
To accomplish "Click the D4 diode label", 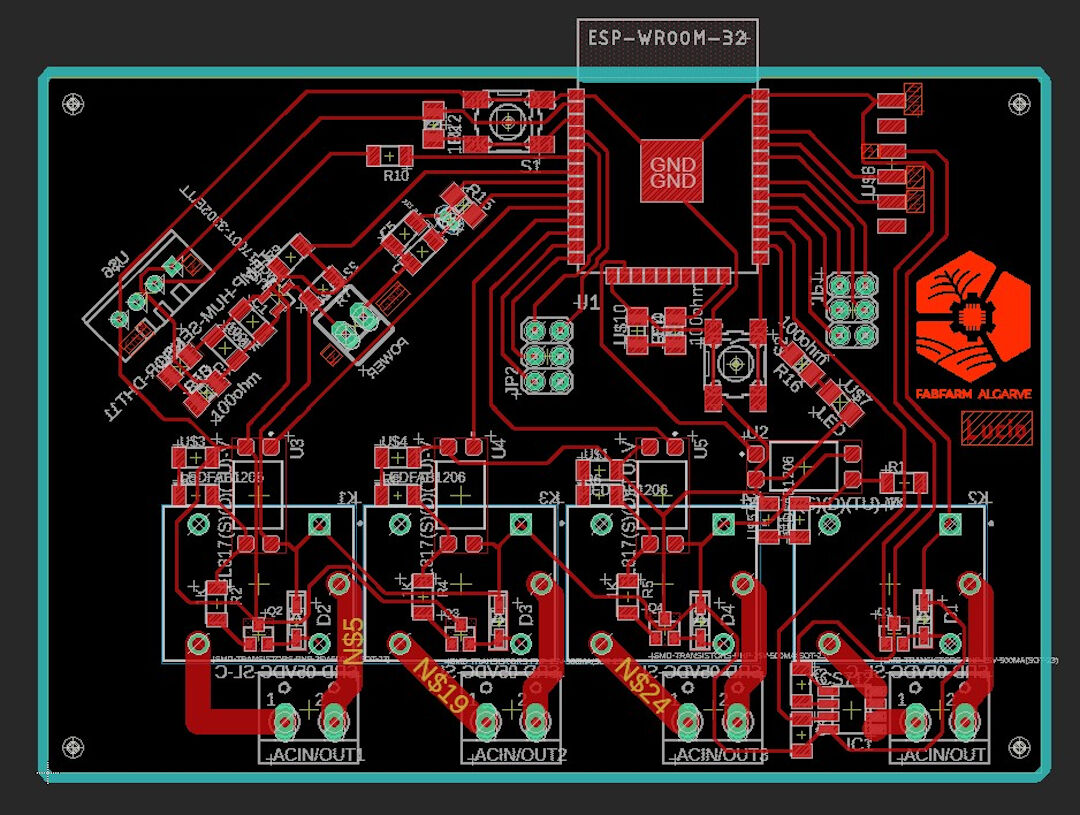I will point(727,614).
